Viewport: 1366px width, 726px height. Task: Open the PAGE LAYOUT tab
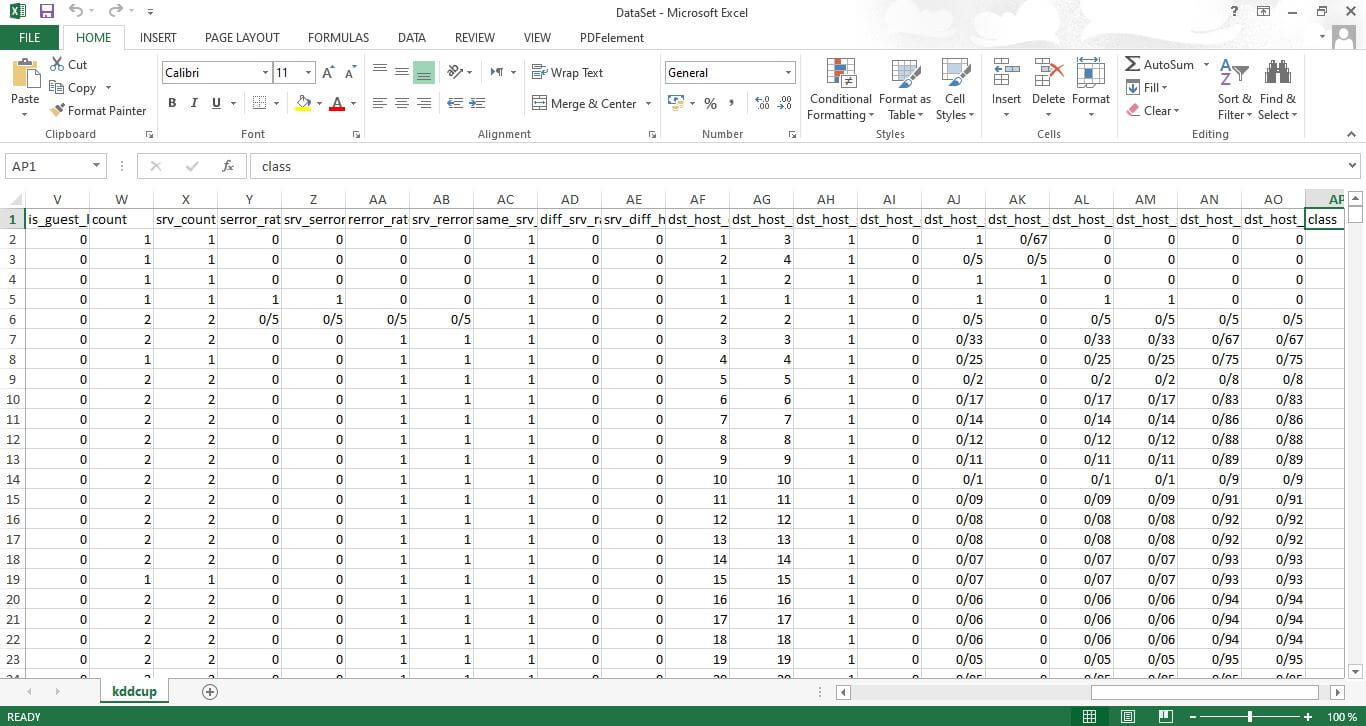coord(242,37)
